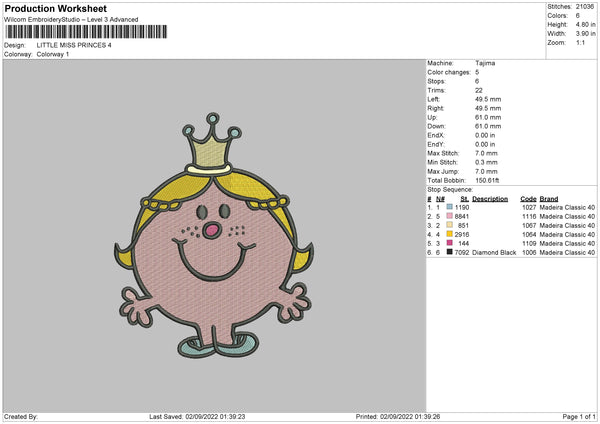Click the Colorway 1 value
Screen dimensions: 600x424
click(55, 54)
